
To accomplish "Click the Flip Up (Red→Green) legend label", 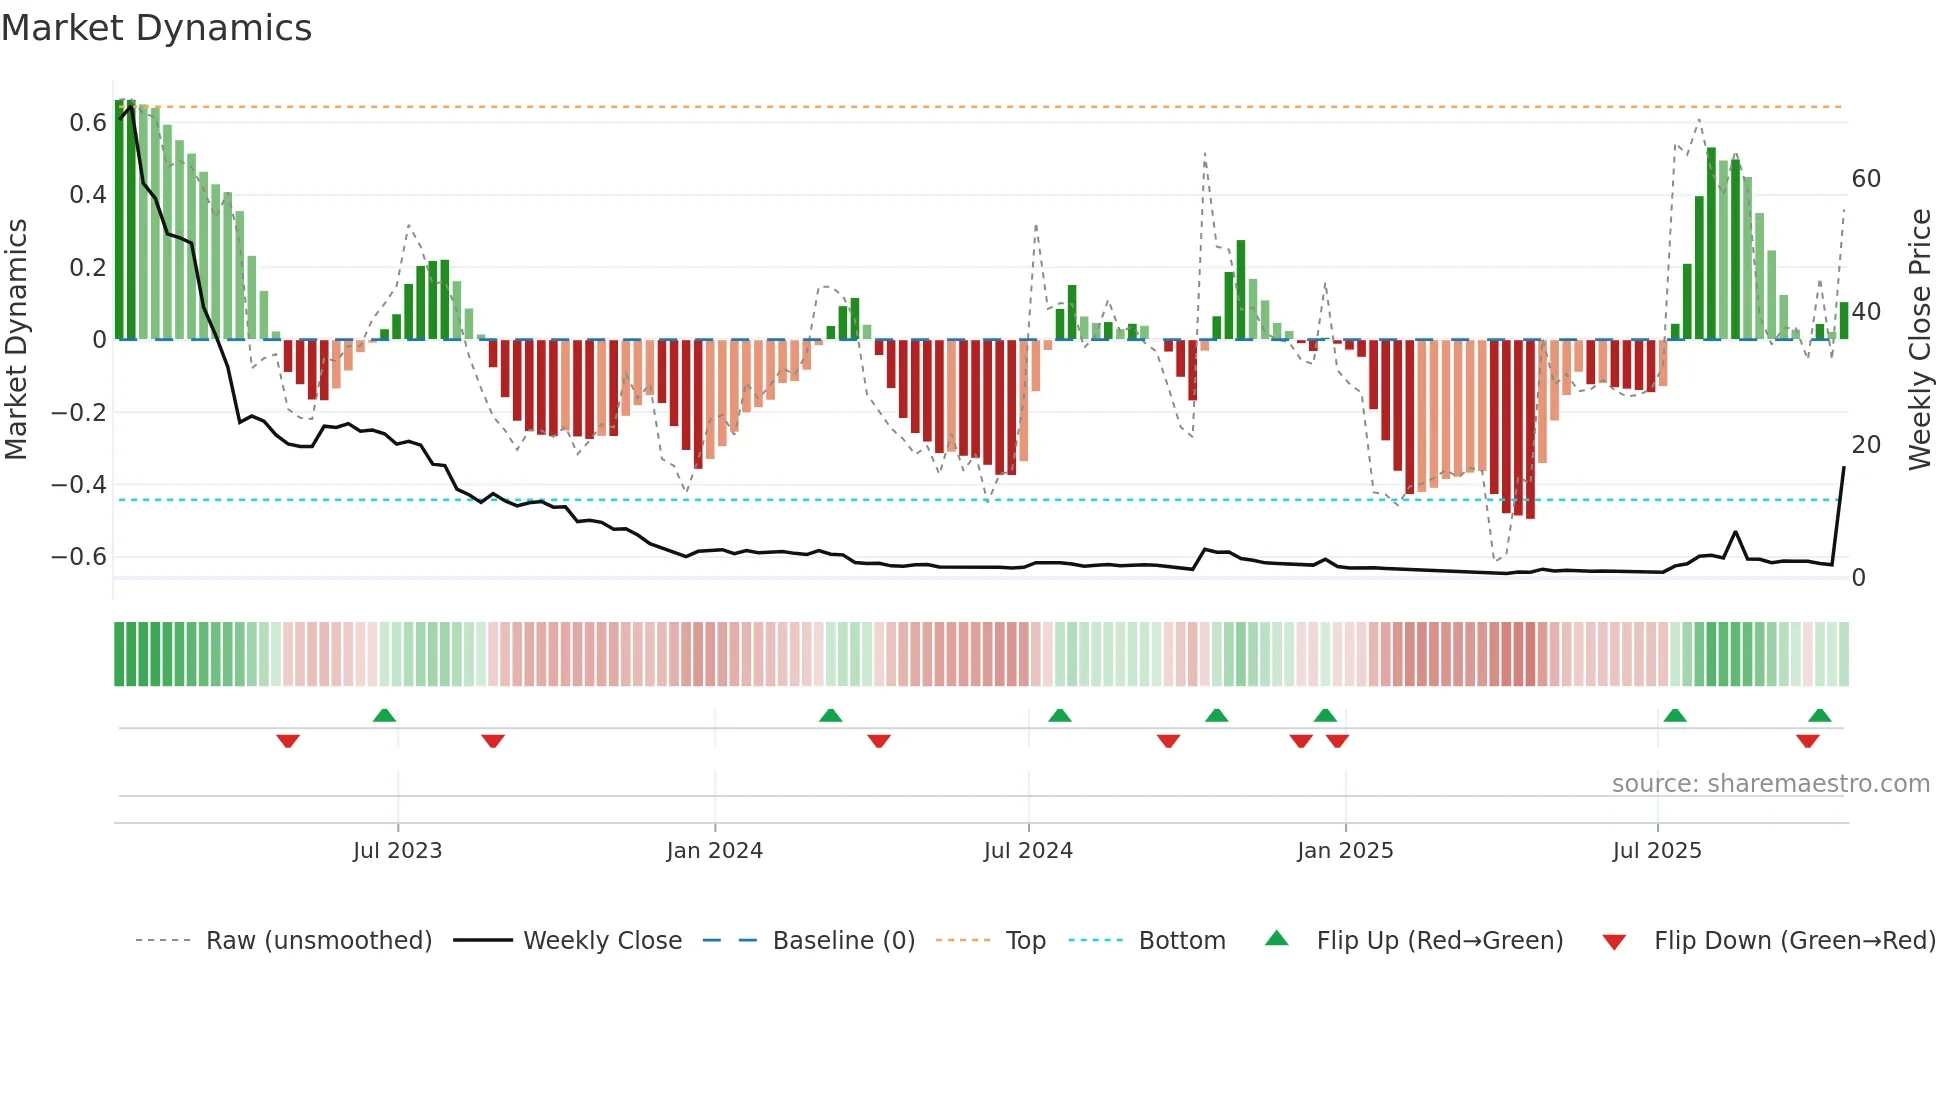I will click(x=1440, y=941).
